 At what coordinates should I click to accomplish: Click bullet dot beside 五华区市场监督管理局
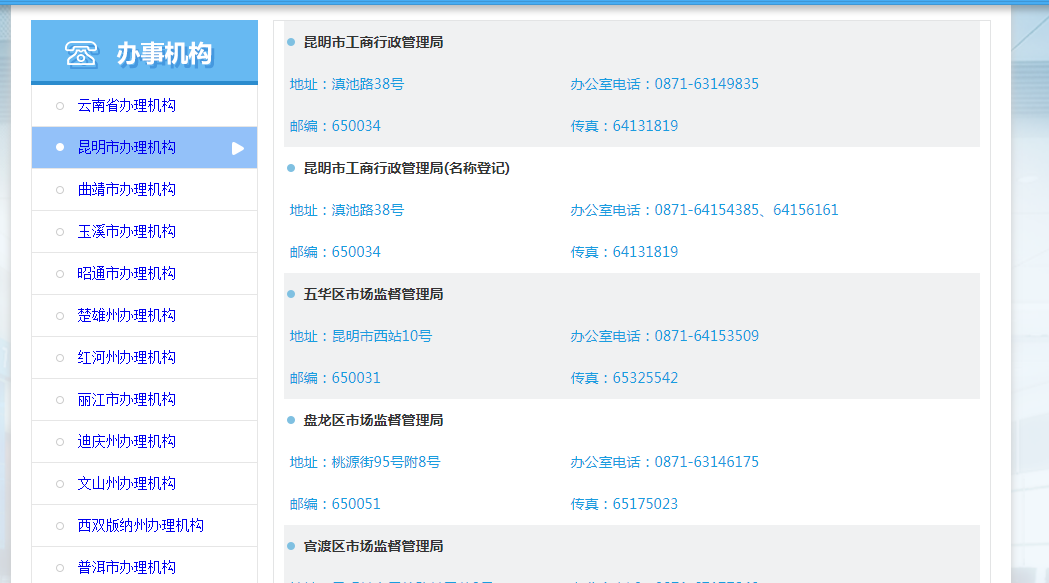291,295
